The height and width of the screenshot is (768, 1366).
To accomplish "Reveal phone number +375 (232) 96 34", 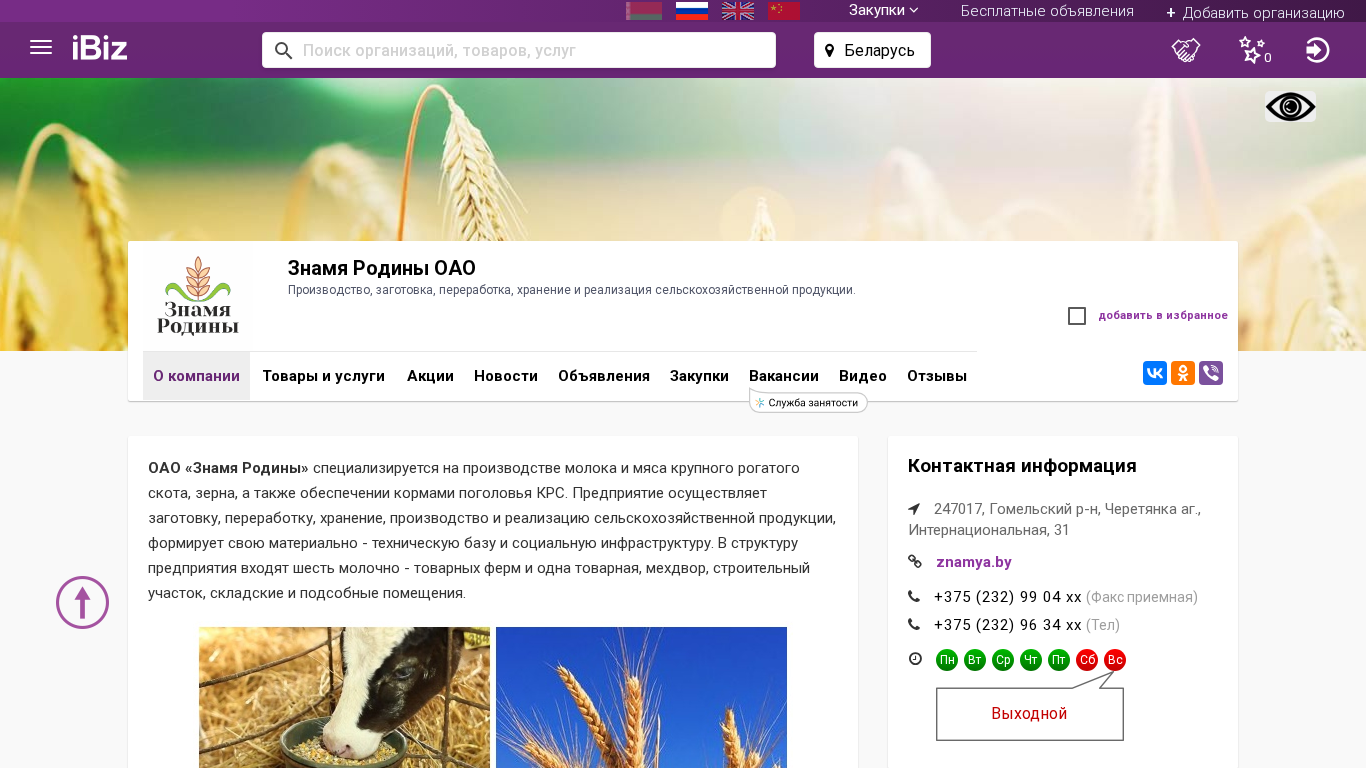I will point(1008,625).
